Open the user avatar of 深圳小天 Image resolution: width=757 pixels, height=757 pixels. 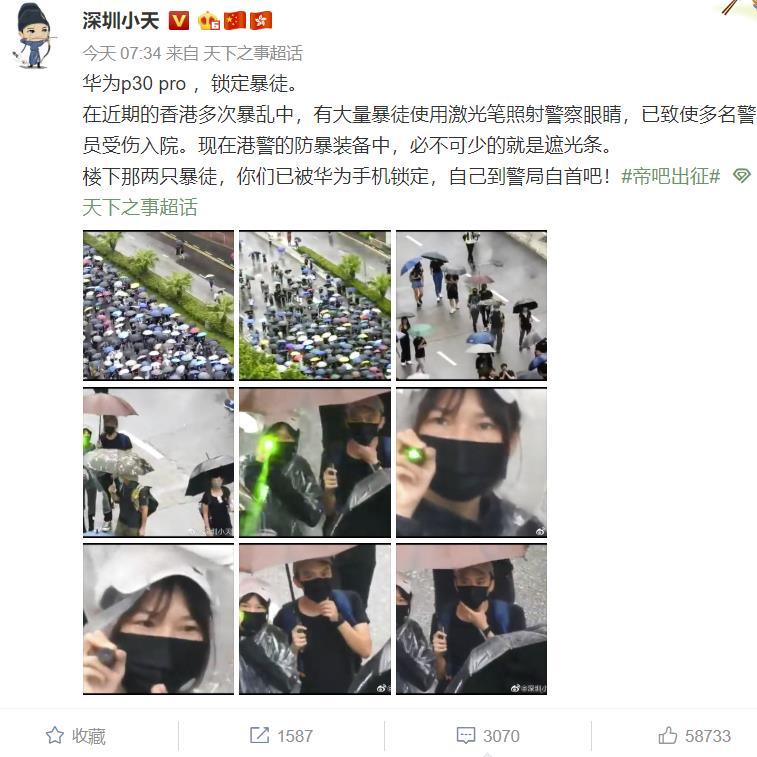coord(33,36)
